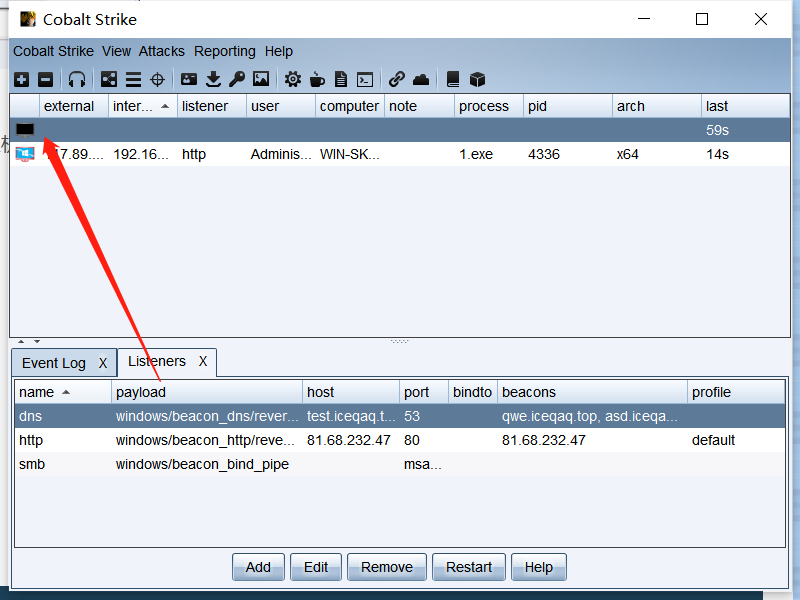Open credentials card icon in toolbar

click(x=189, y=79)
